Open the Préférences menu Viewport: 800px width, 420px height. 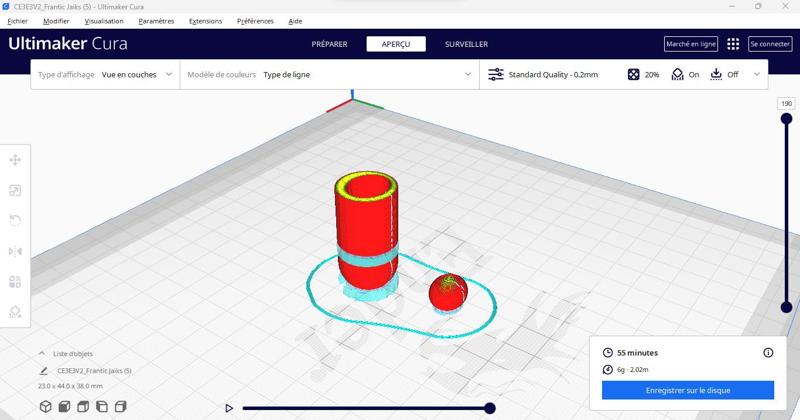click(255, 21)
